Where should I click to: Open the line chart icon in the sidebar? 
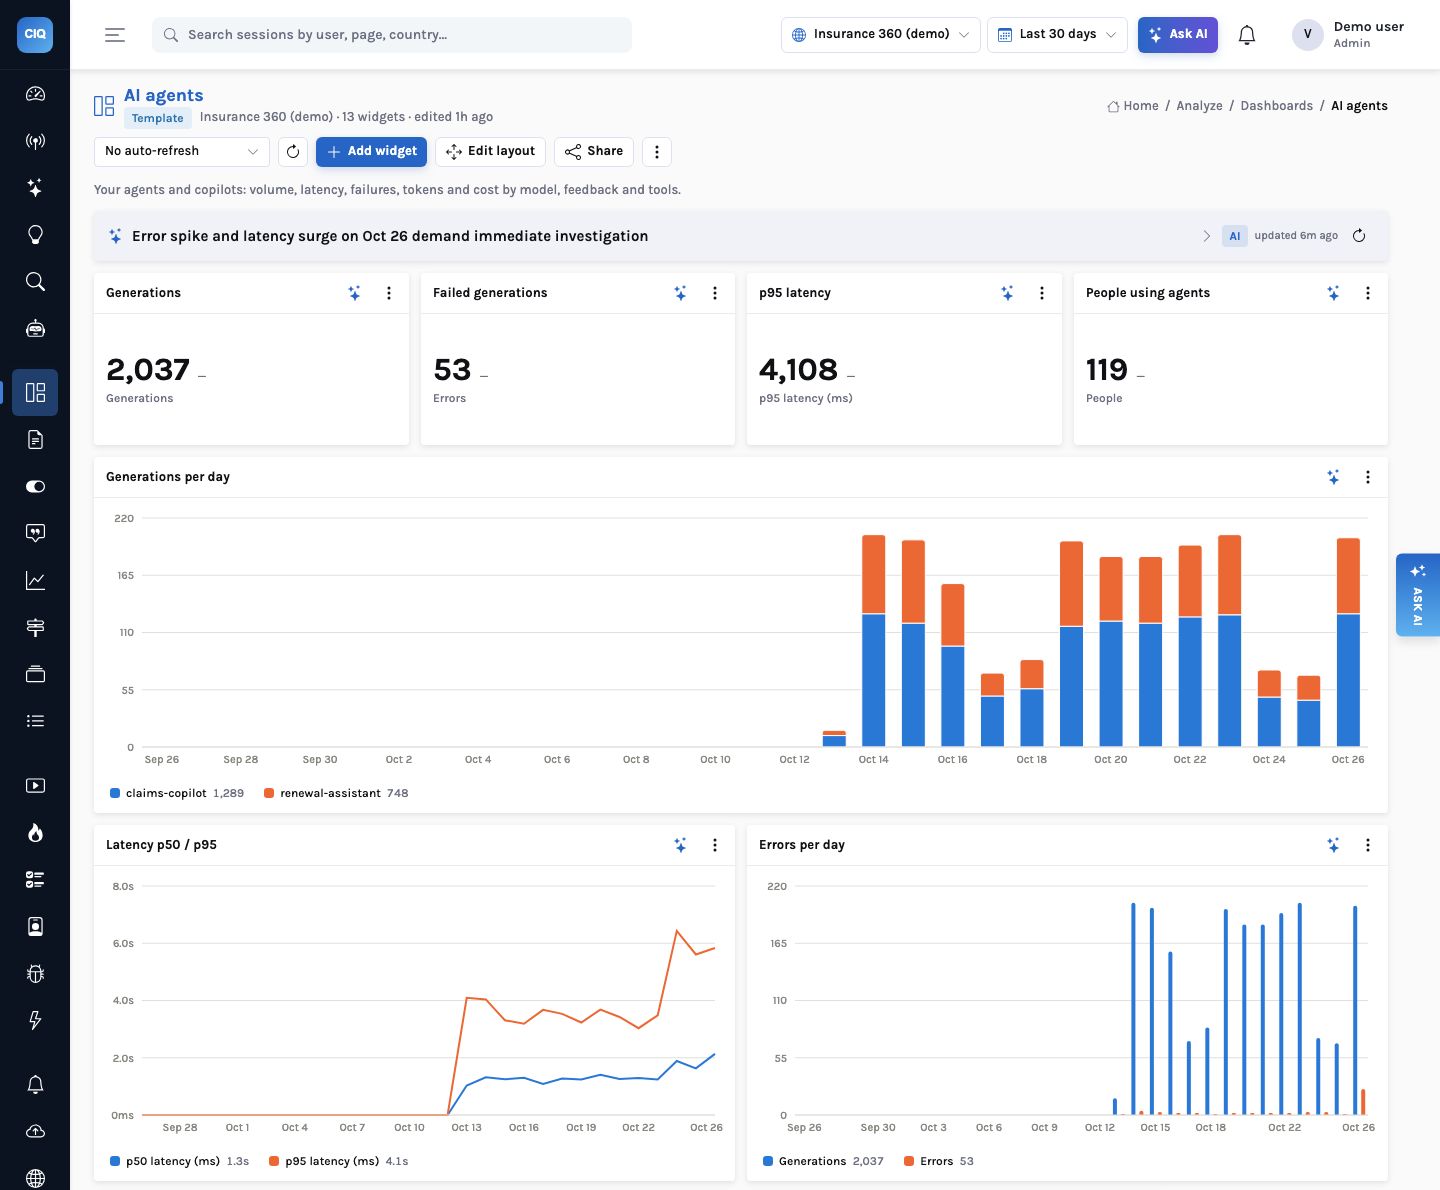tap(35, 580)
